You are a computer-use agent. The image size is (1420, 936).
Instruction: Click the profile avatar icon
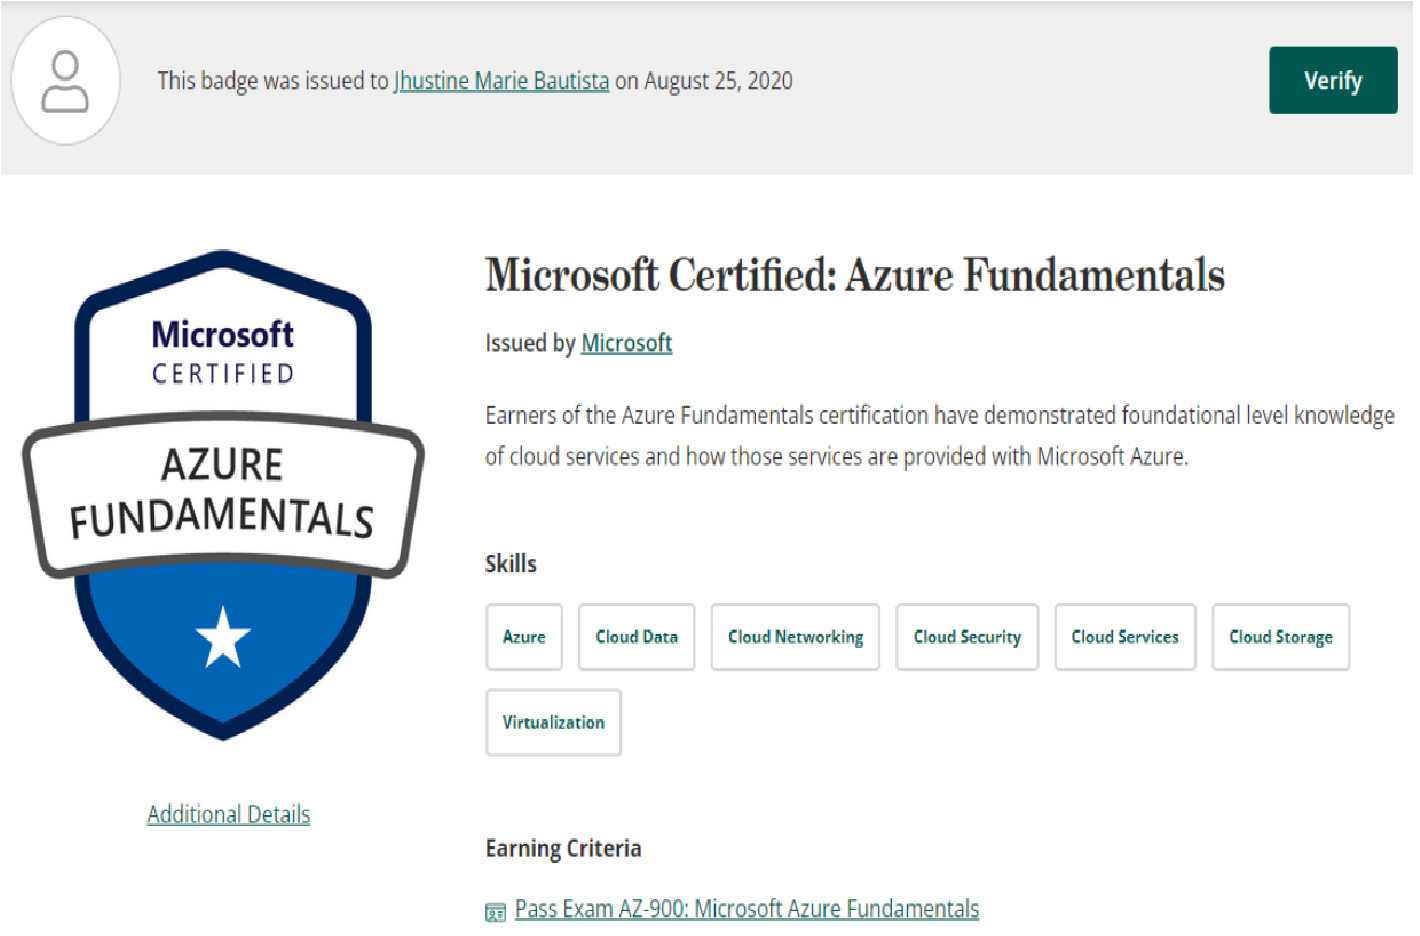[65, 81]
